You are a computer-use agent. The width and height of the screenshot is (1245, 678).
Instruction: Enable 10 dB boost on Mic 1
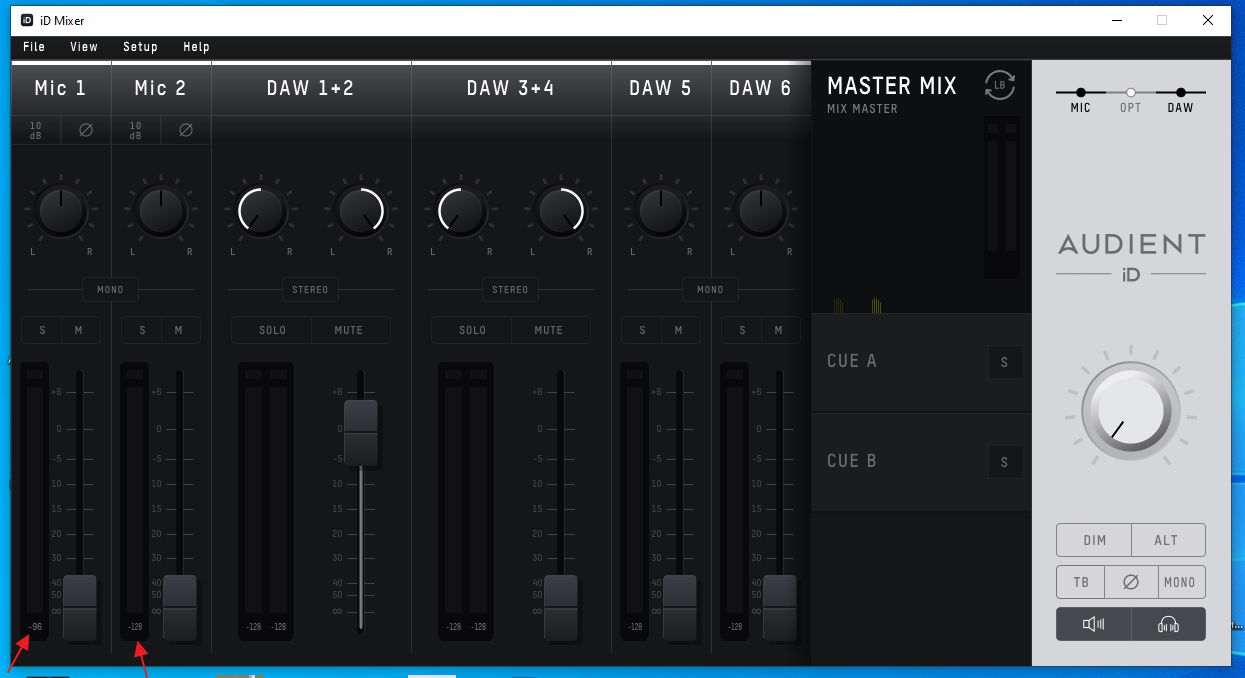36,130
